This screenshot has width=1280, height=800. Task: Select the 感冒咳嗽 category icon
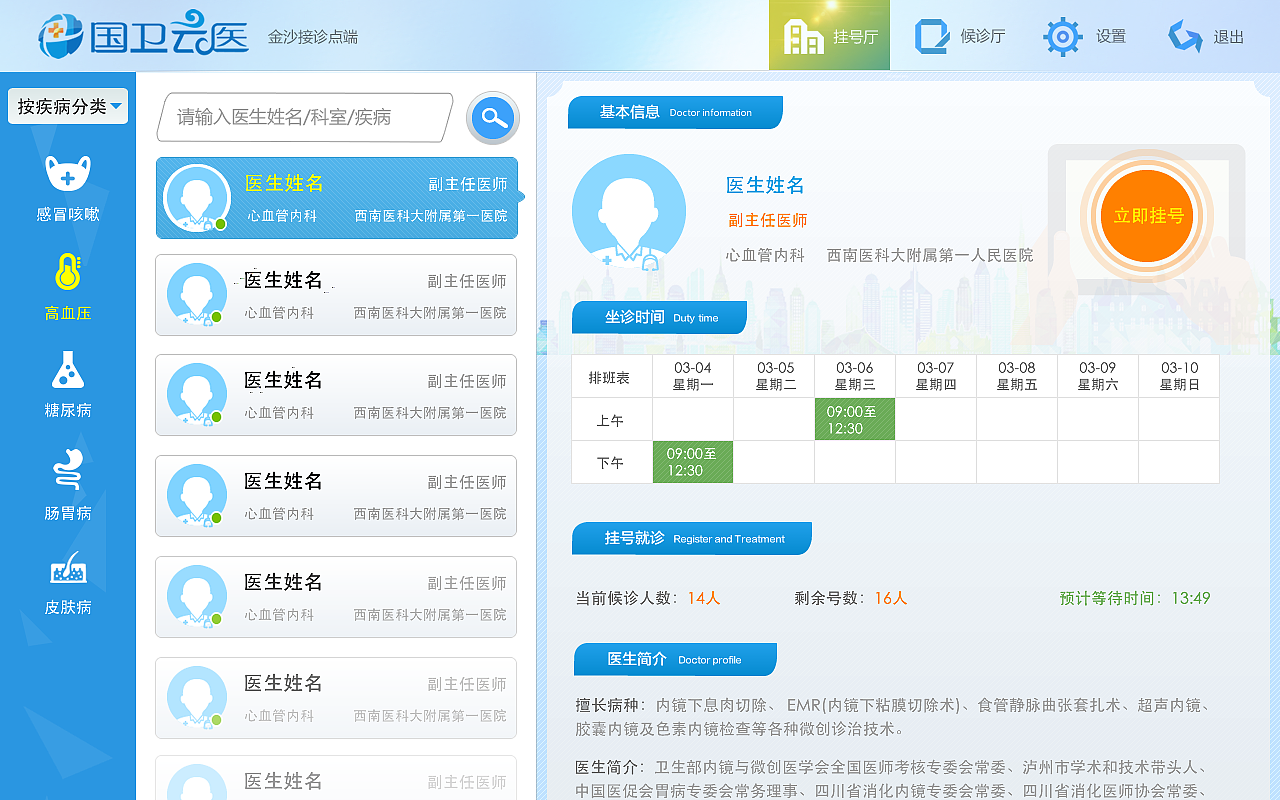[x=68, y=174]
